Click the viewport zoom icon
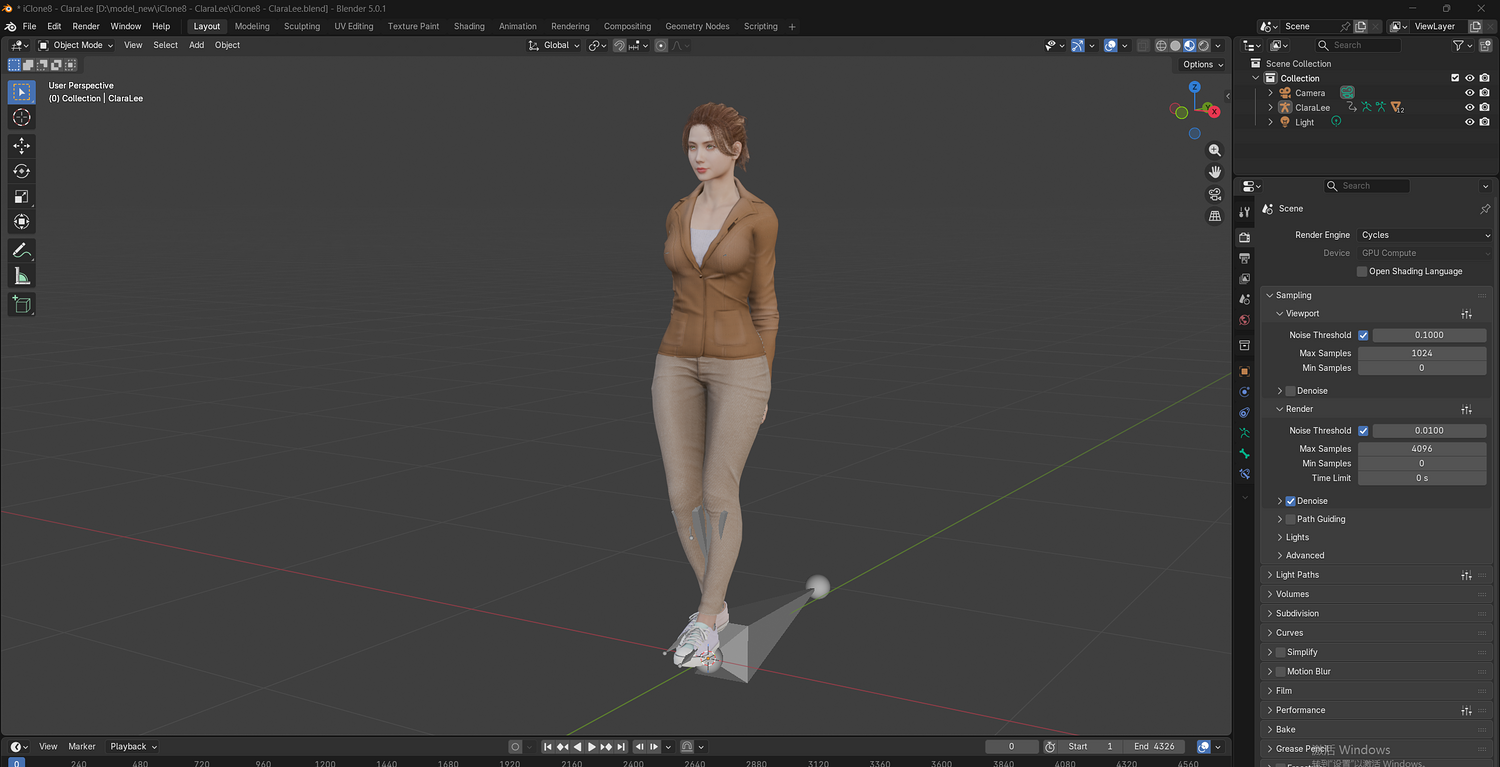 (x=1215, y=150)
